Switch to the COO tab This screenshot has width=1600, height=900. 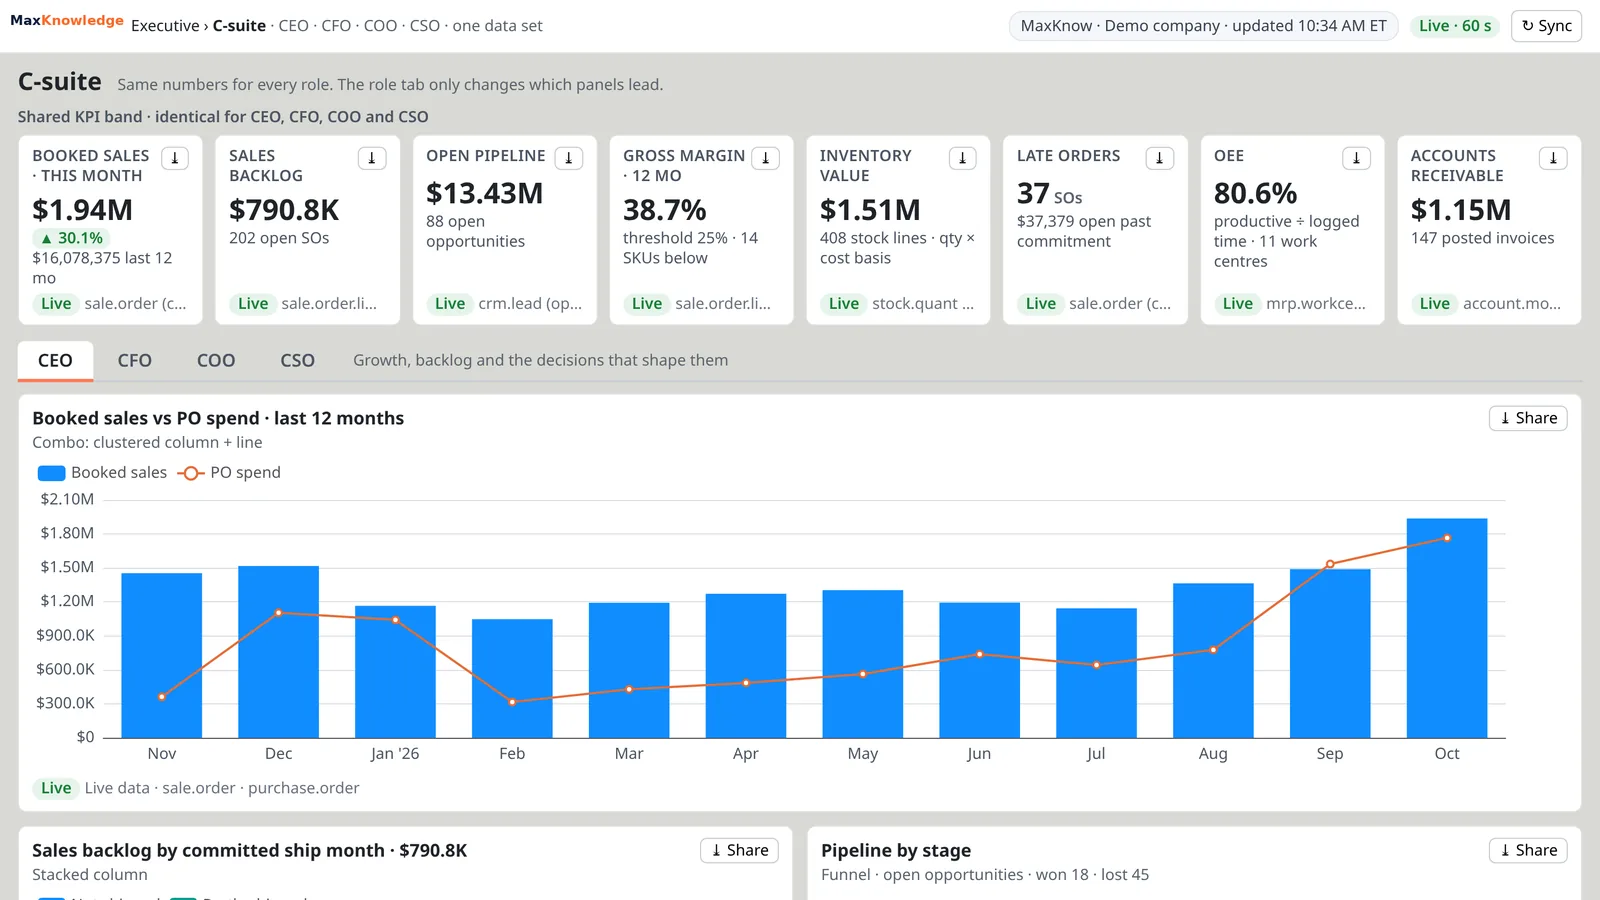tap(216, 361)
